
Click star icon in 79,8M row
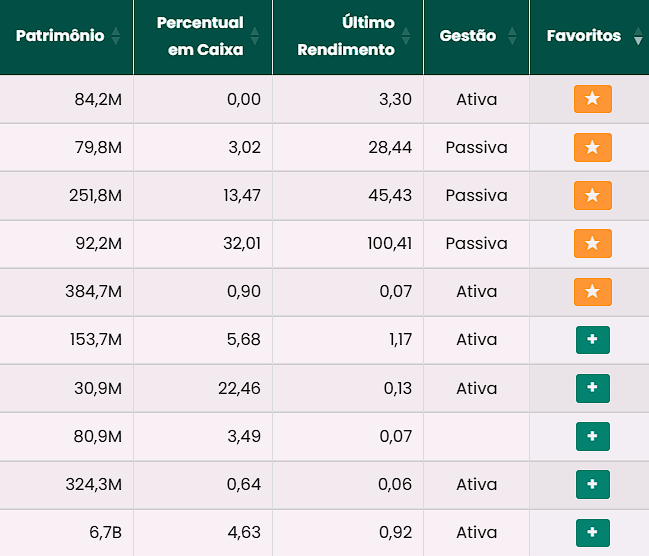click(592, 147)
